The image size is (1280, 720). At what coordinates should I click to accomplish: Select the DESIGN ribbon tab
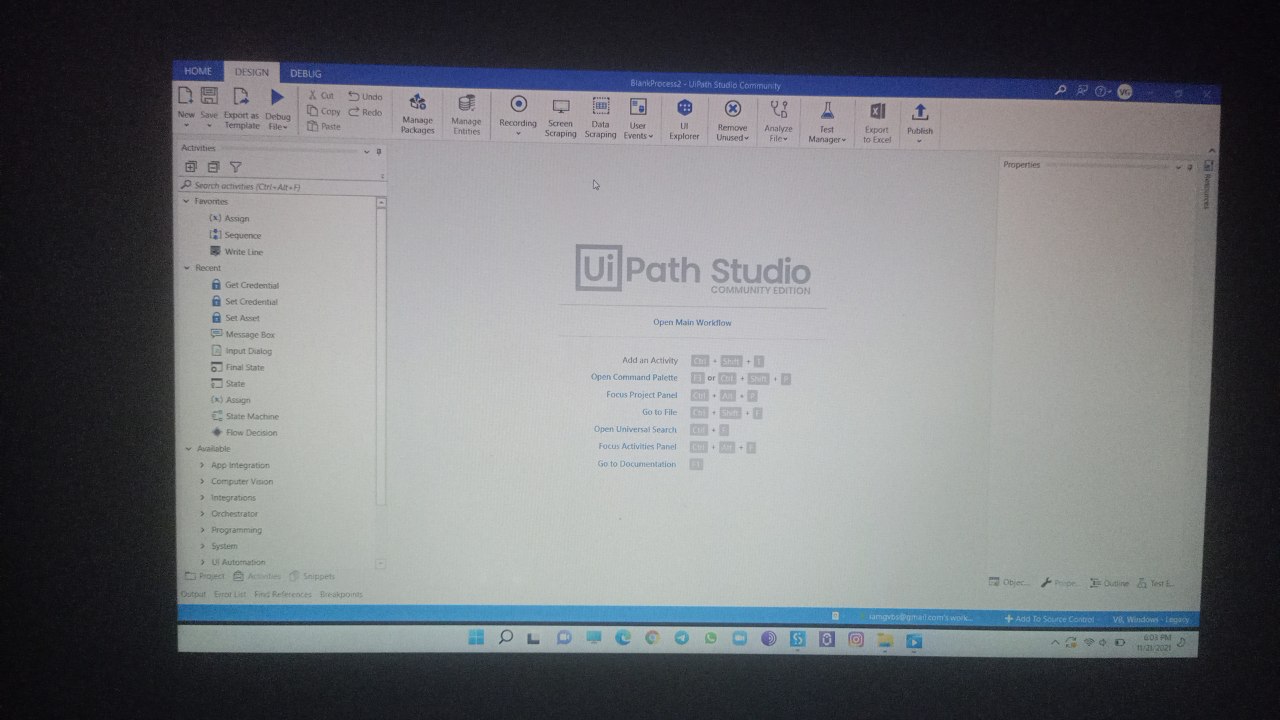coord(252,73)
